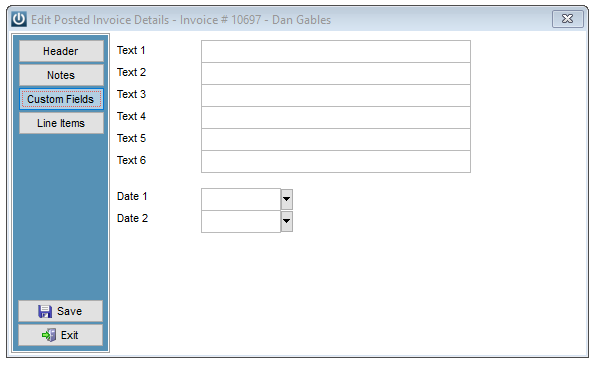This screenshot has height=365, width=595.
Task: Focus the Date 2 date field
Action: [x=241, y=221]
